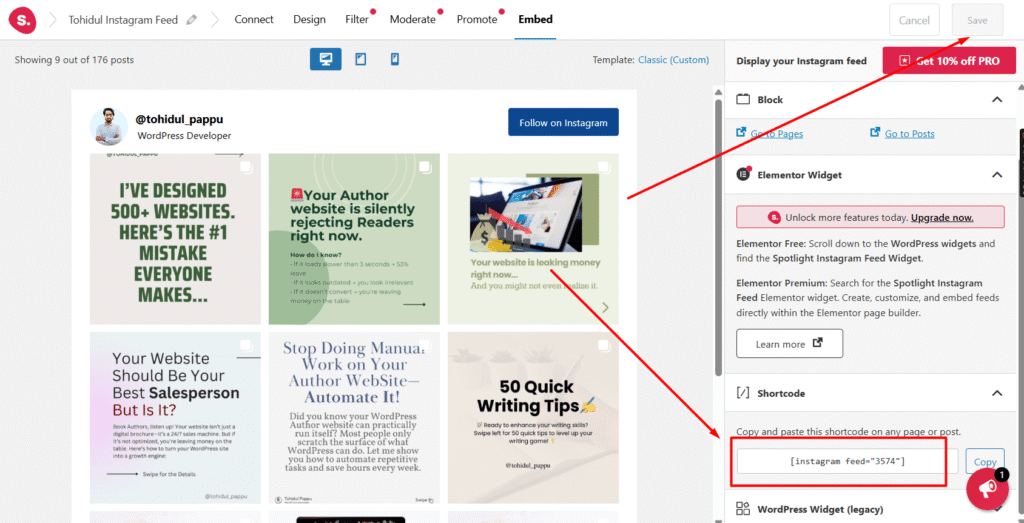Click the Save button
Screen dimensions: 1024x523
coord(977,20)
